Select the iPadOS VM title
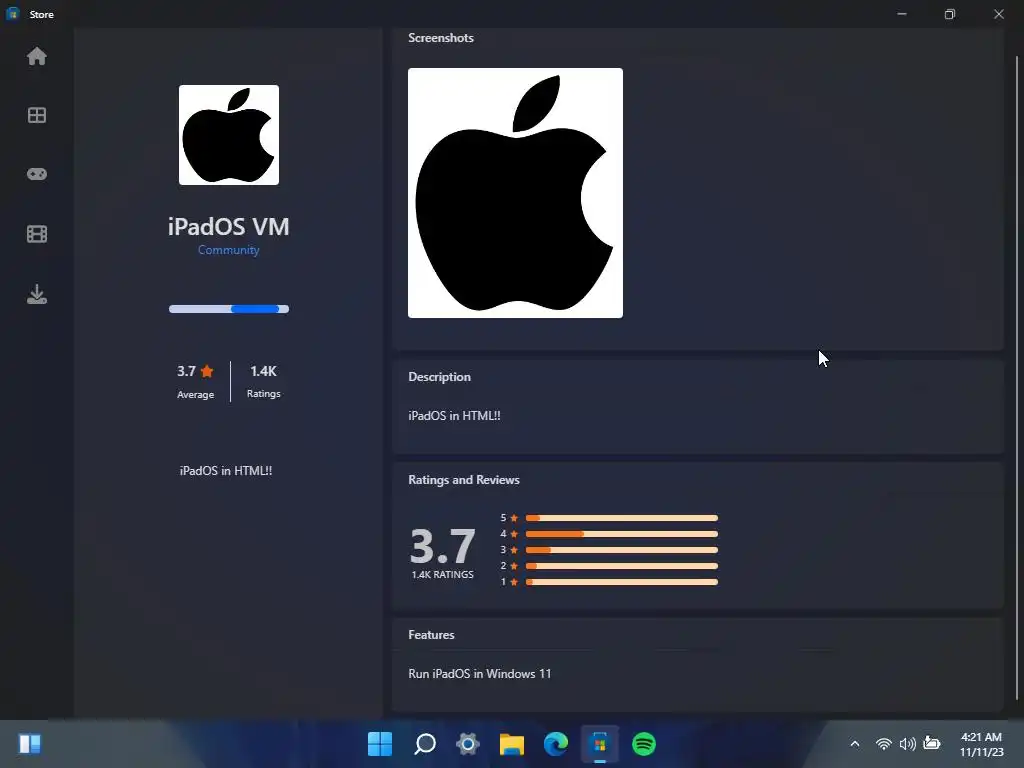 [x=229, y=227]
